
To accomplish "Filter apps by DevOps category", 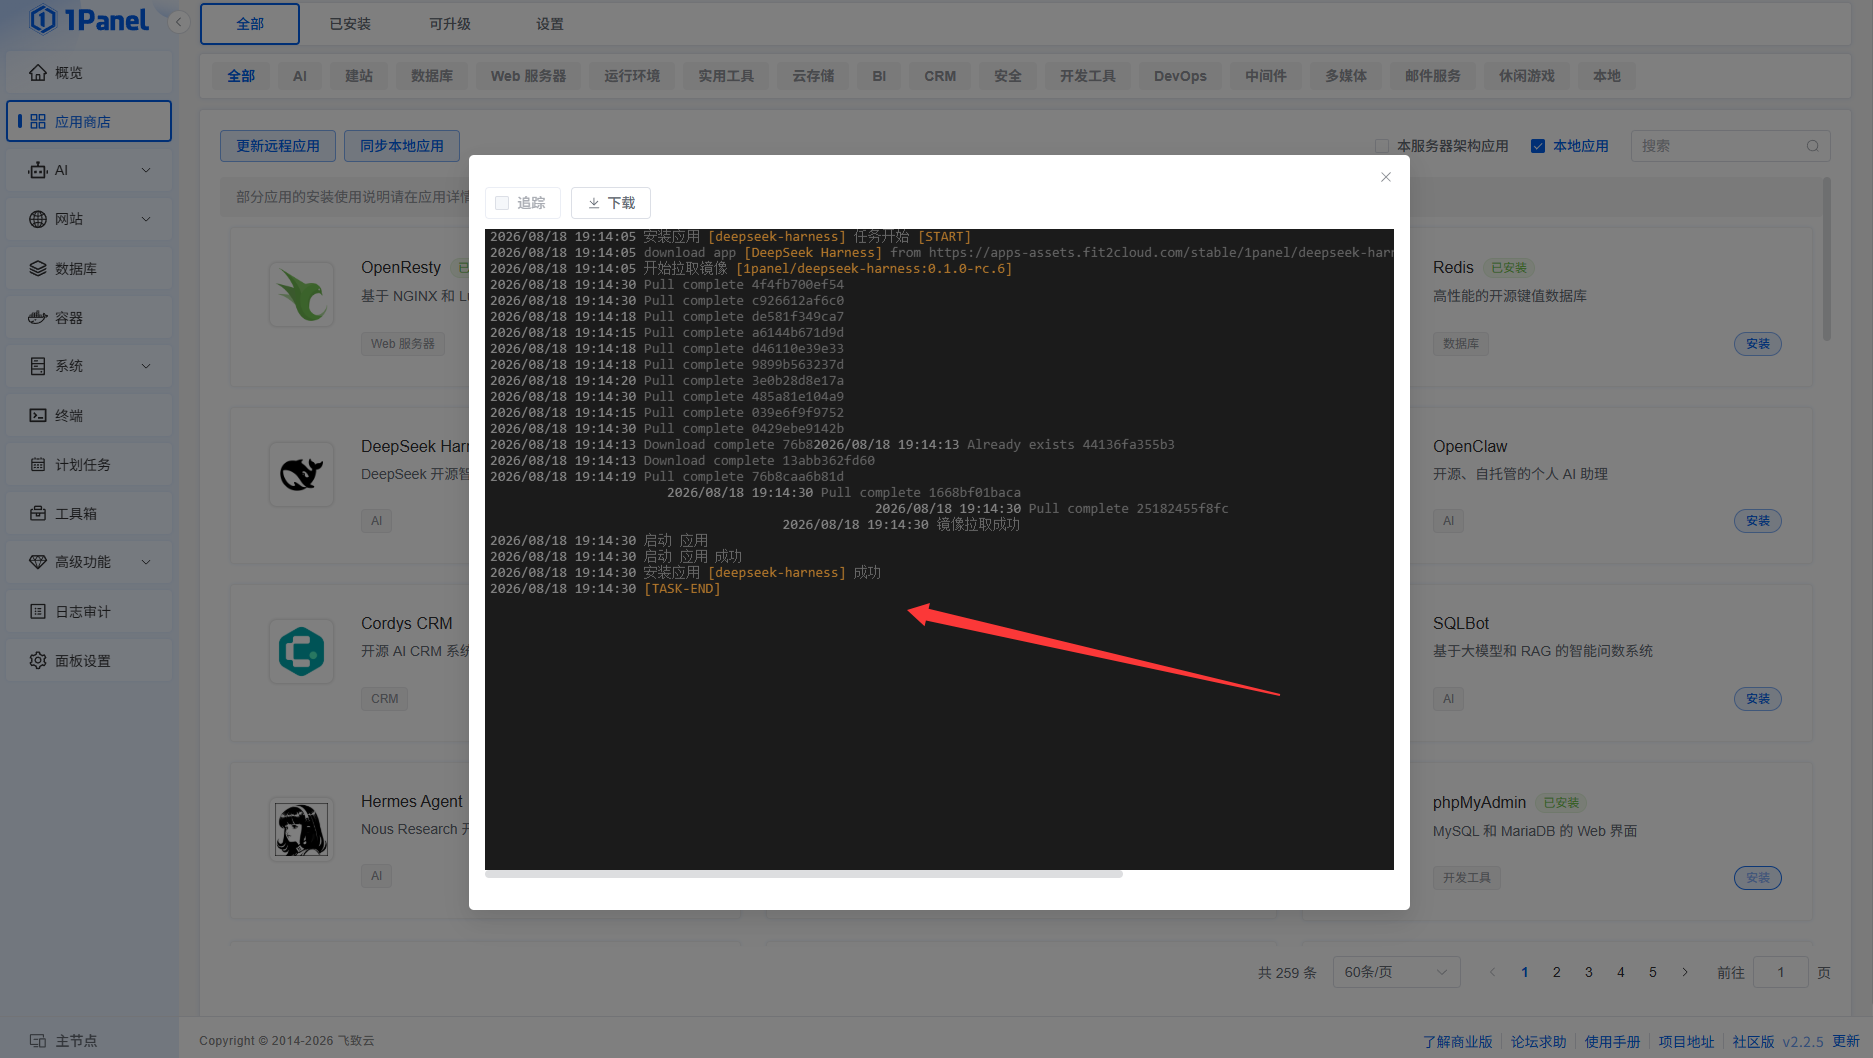I will 1180,76.
